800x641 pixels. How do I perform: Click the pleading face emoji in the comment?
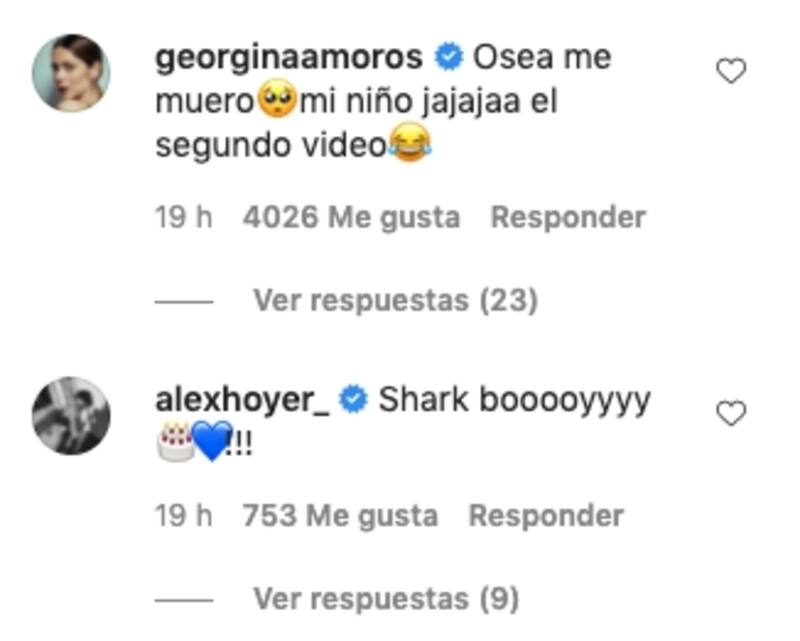(x=277, y=100)
